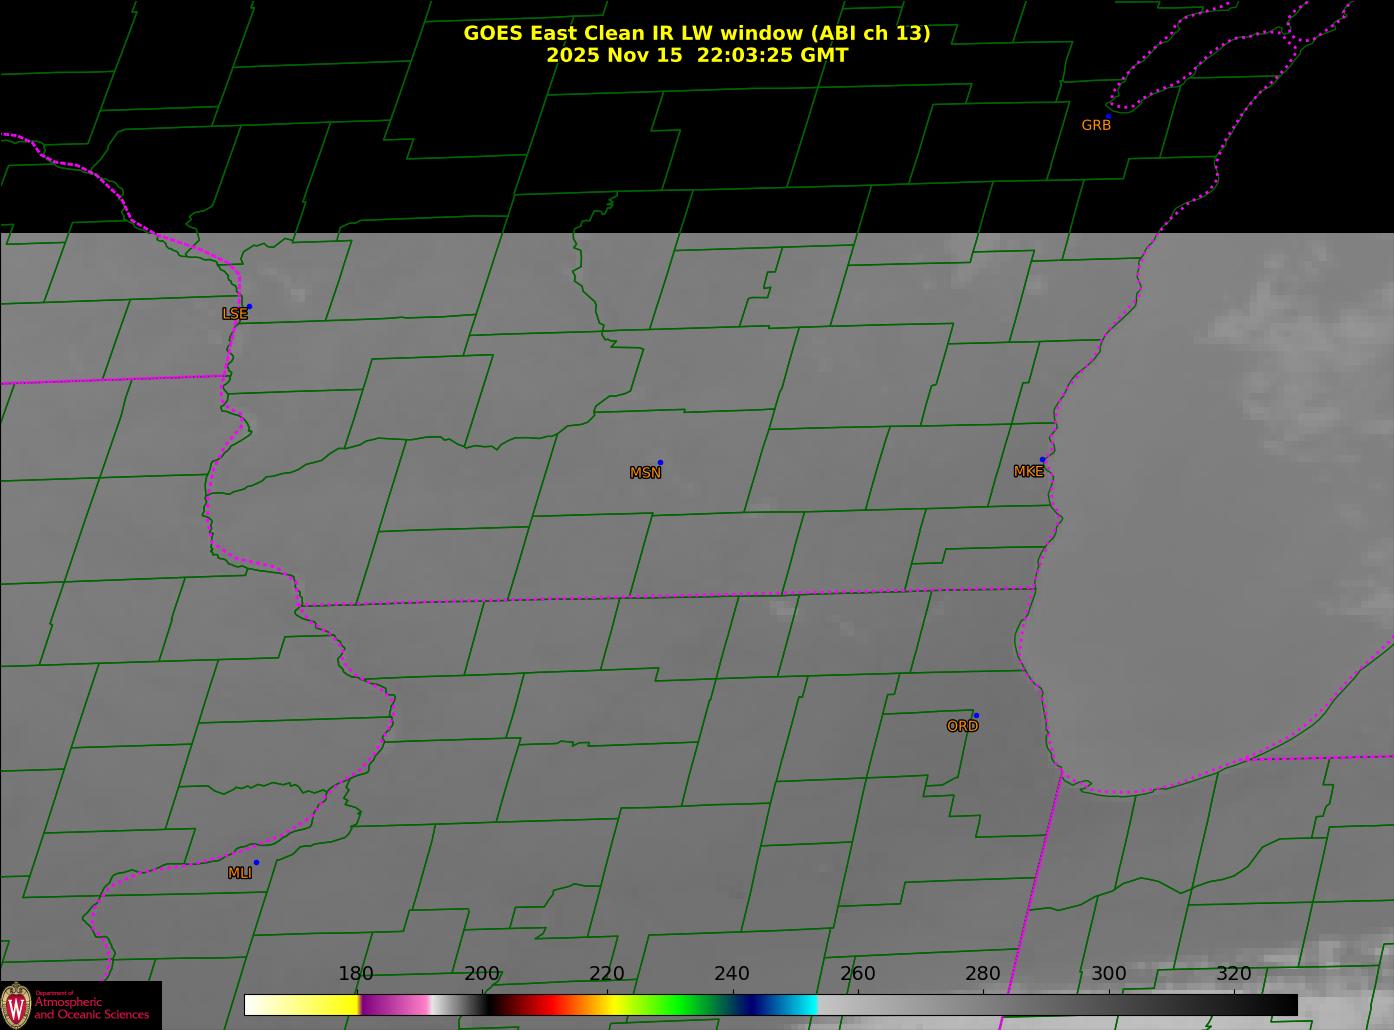Select the ORD station label
1394x1030 pixels.
962,726
